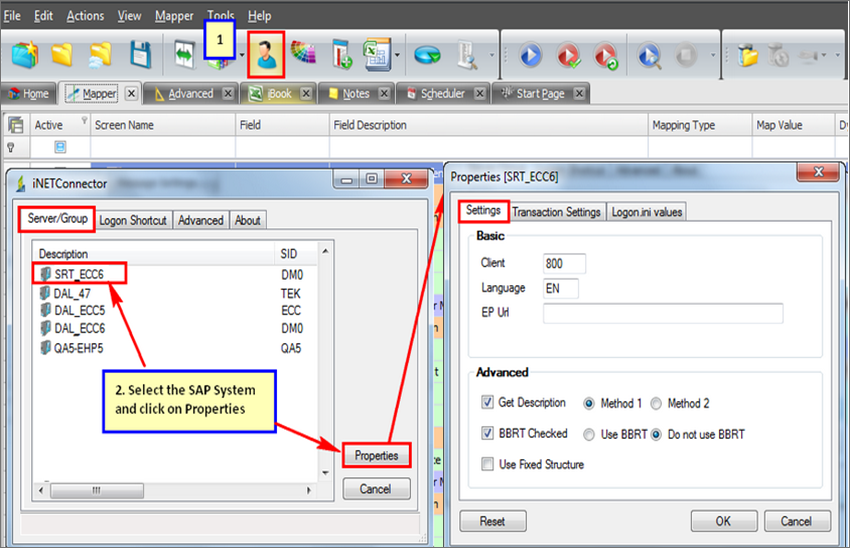This screenshot has height=548, width=850.
Task: Click the Language input field
Action: [561, 288]
